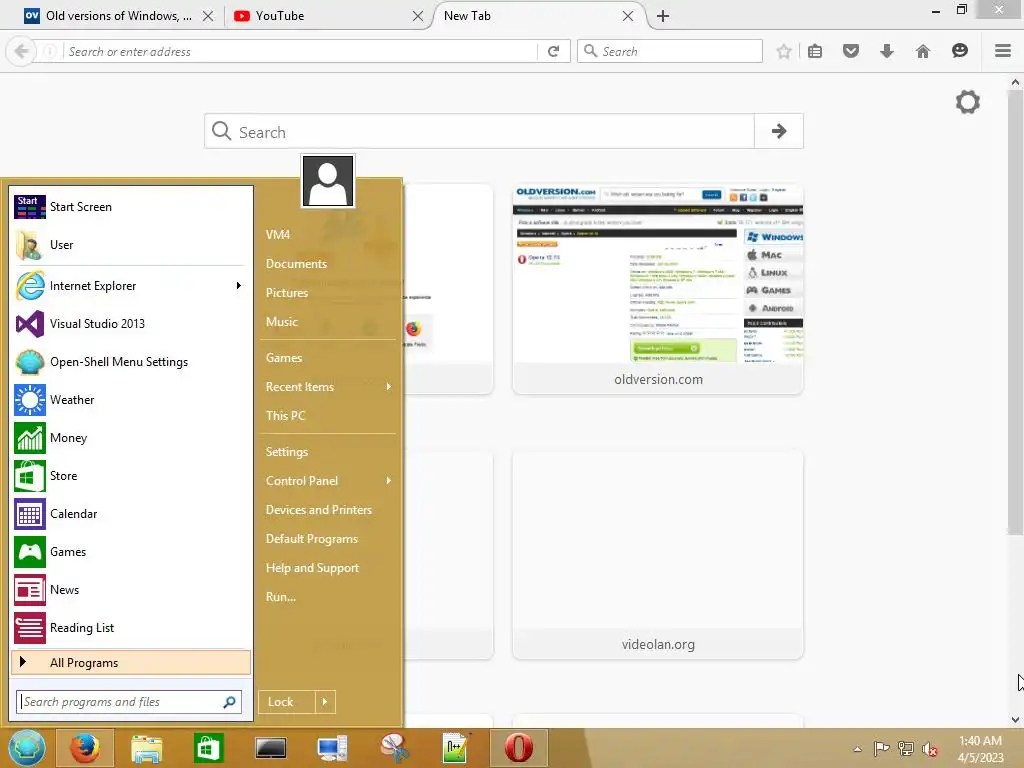
Task: Click the toolbar Search field
Action: point(669,51)
